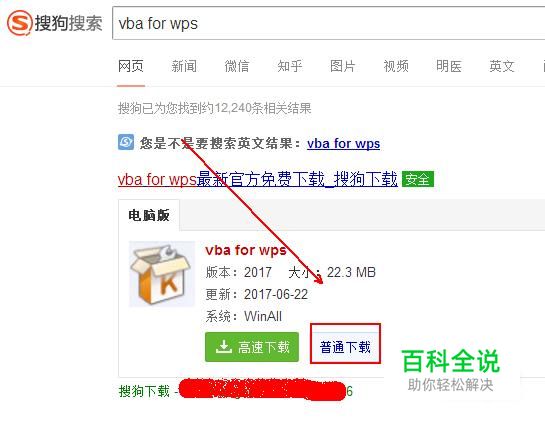545x425 pixels.
Task: Select the 电脑版 tab in download card
Action: [149, 215]
